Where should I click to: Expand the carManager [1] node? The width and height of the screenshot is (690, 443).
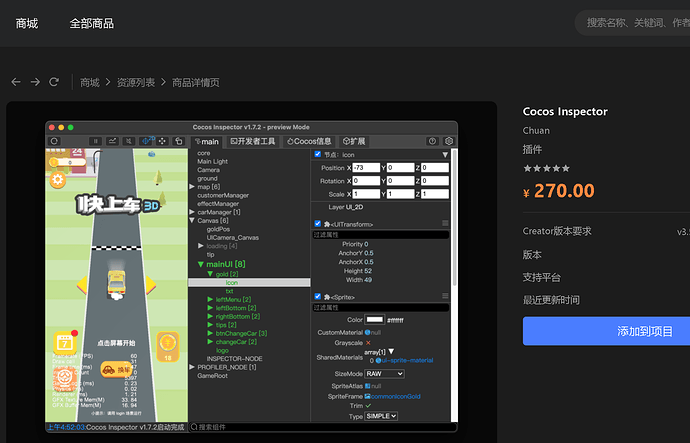[192, 212]
